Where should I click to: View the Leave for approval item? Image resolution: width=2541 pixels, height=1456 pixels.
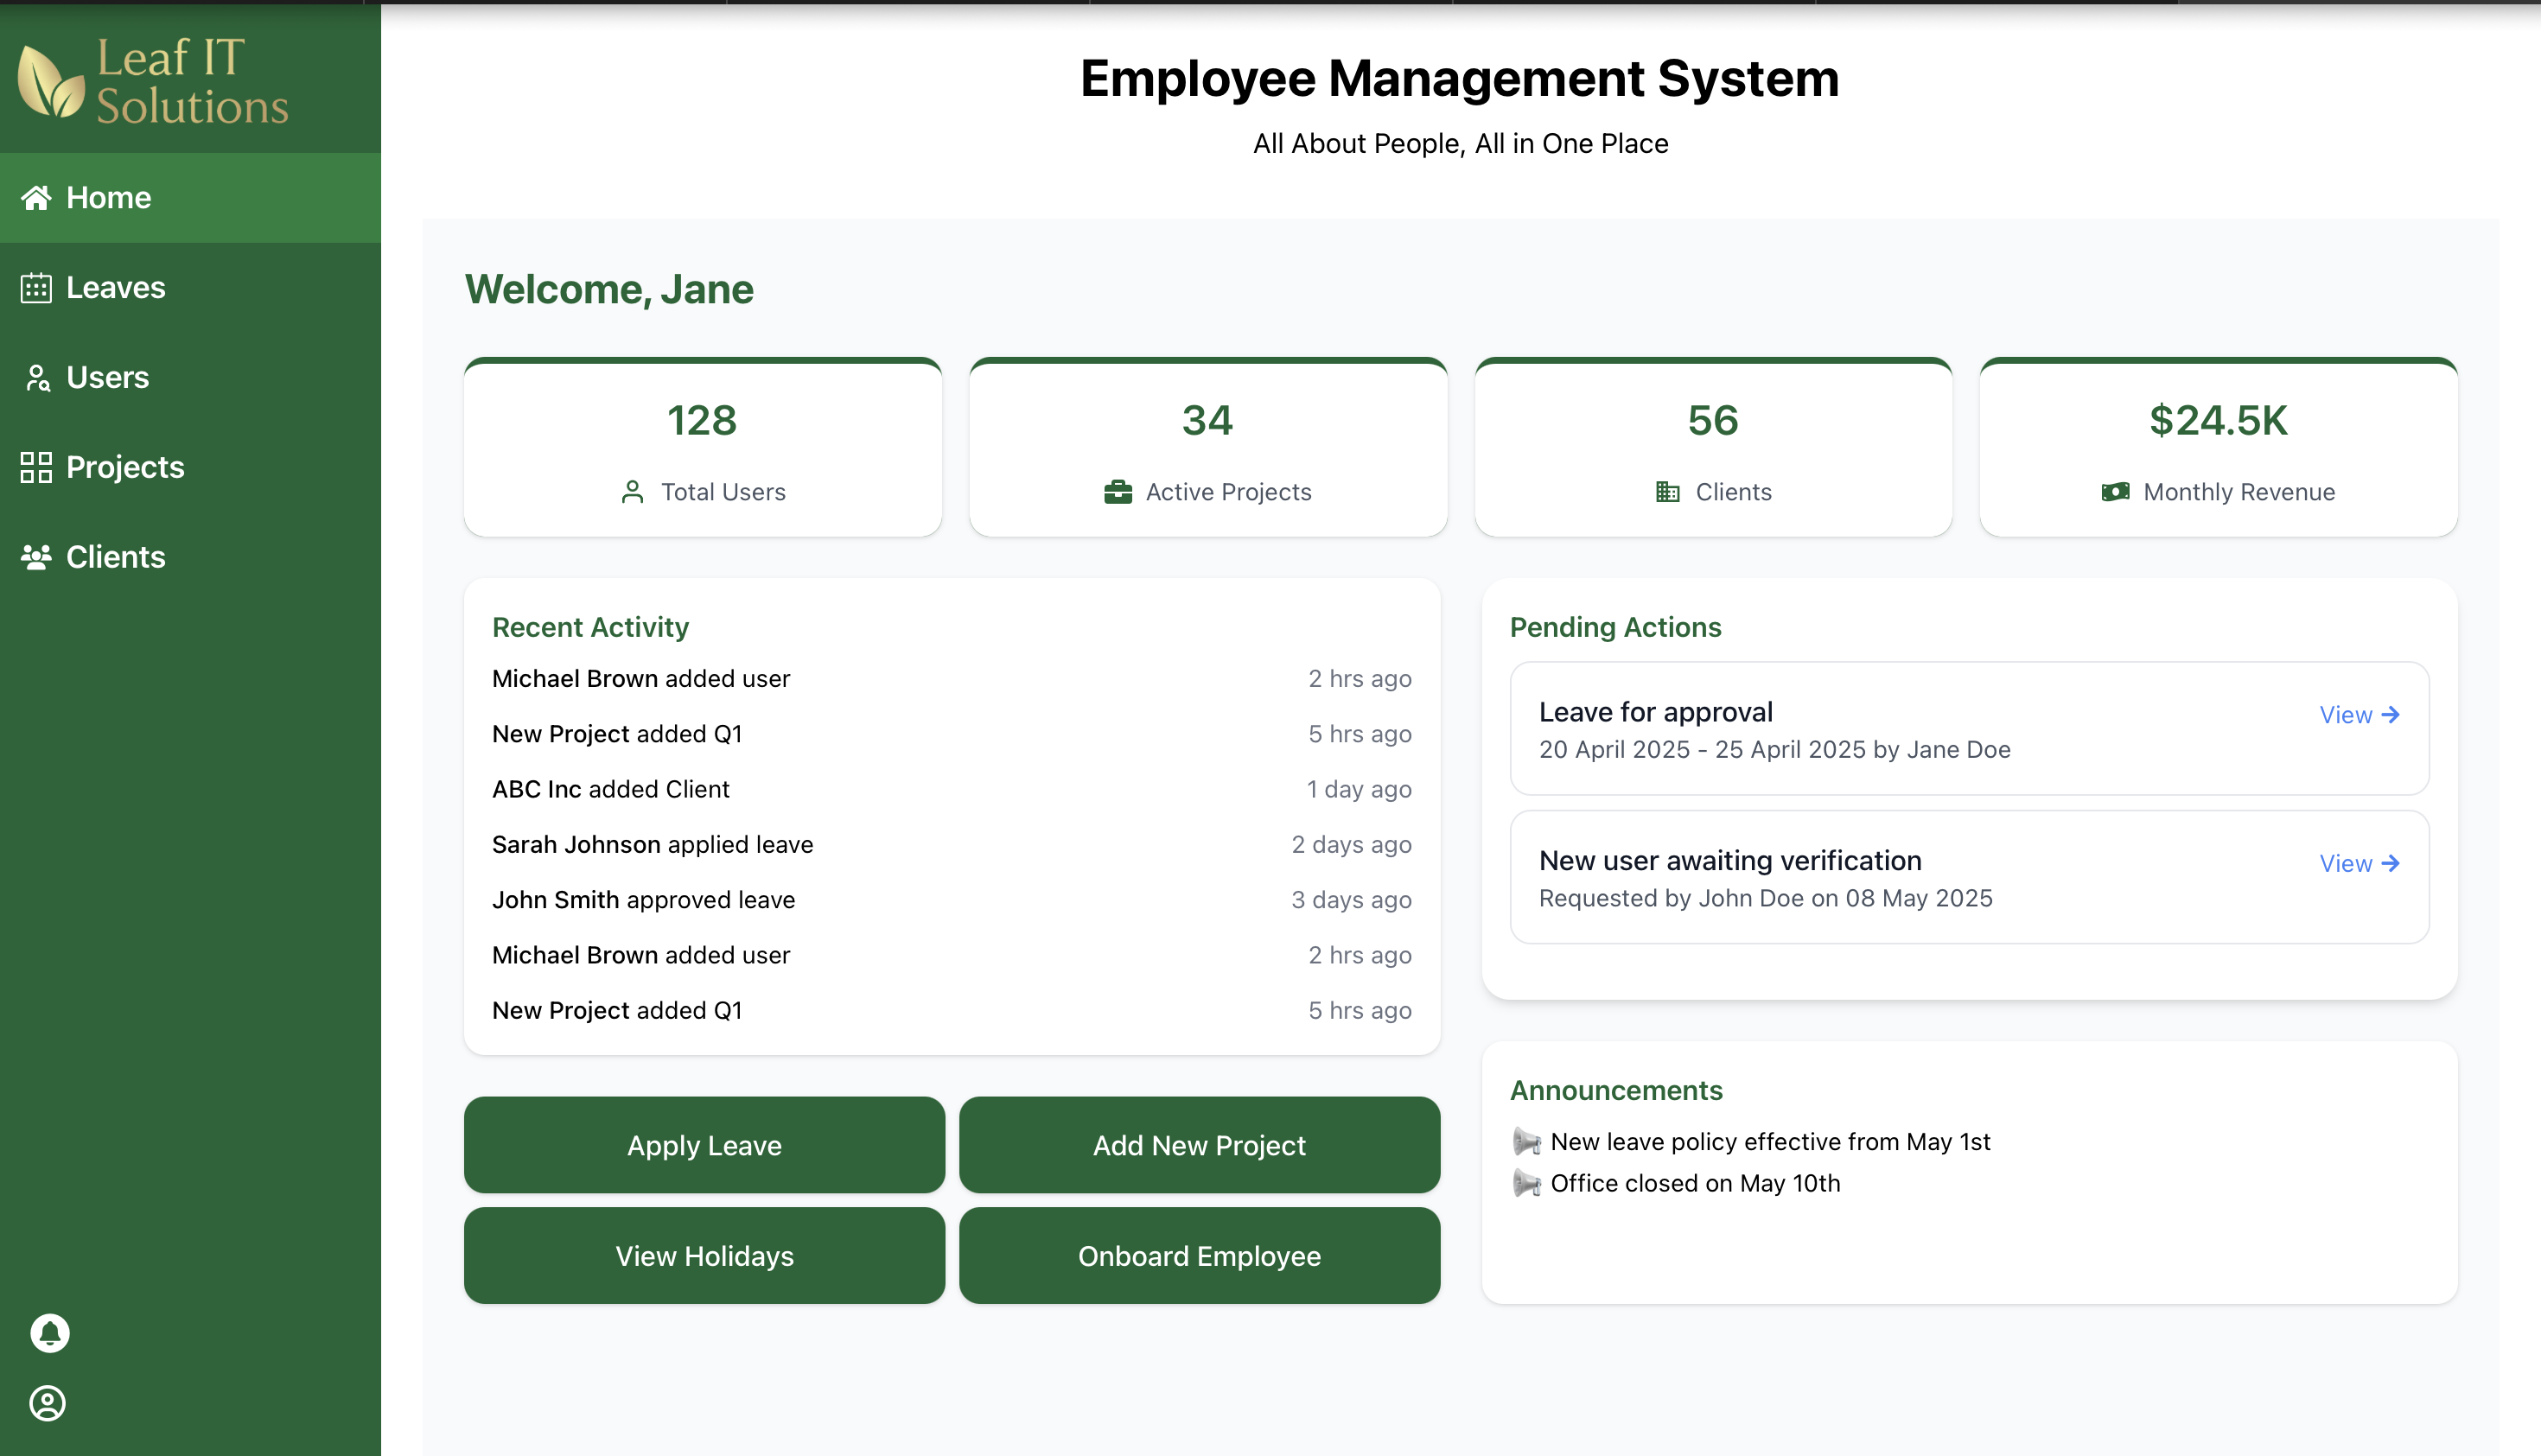tap(2358, 715)
